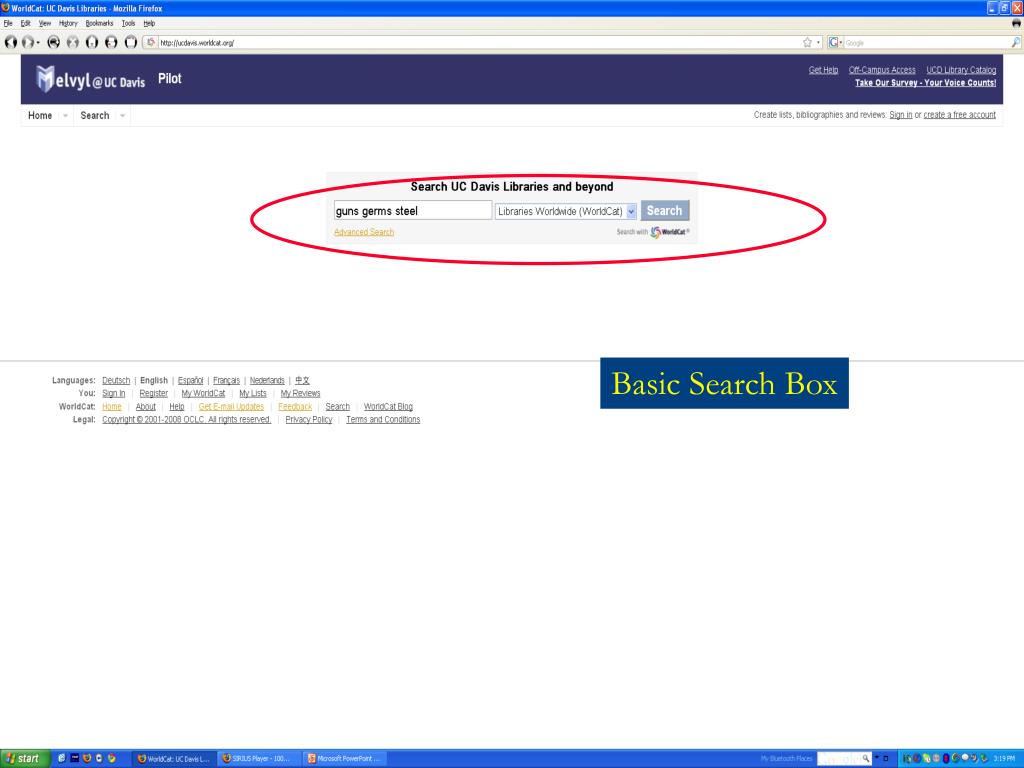The image size is (1024, 768).
Task: Click the Google search input field
Action: point(926,42)
